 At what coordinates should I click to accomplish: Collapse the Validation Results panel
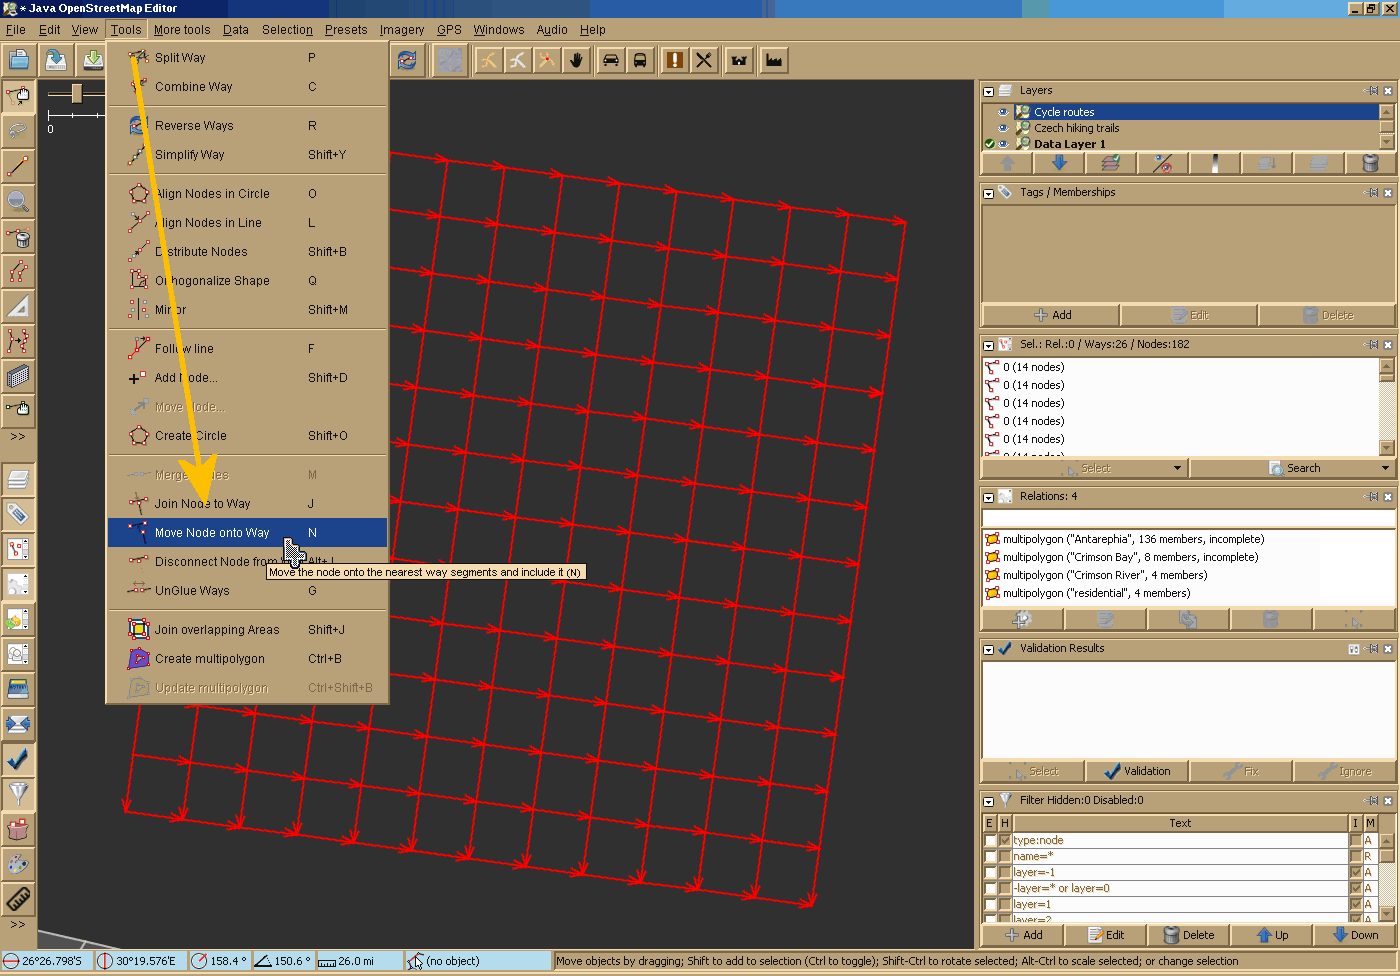(x=988, y=649)
